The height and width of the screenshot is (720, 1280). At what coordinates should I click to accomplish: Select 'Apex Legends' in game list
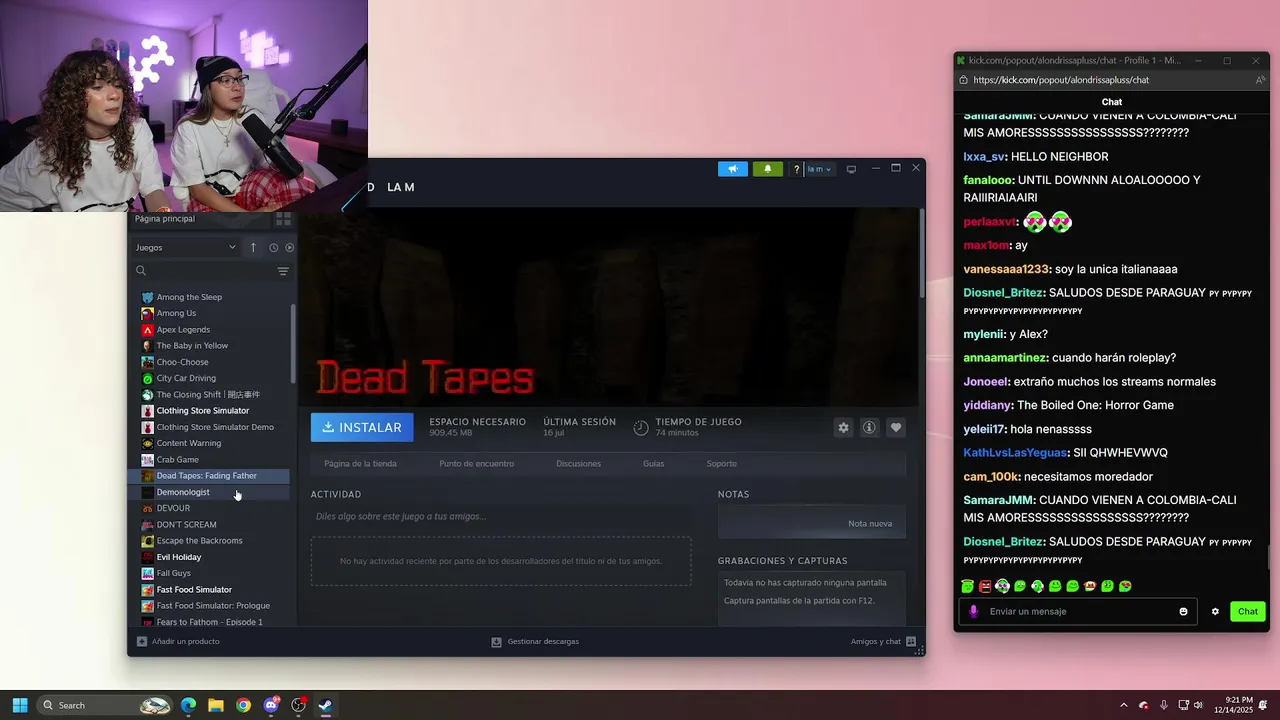tap(183, 329)
